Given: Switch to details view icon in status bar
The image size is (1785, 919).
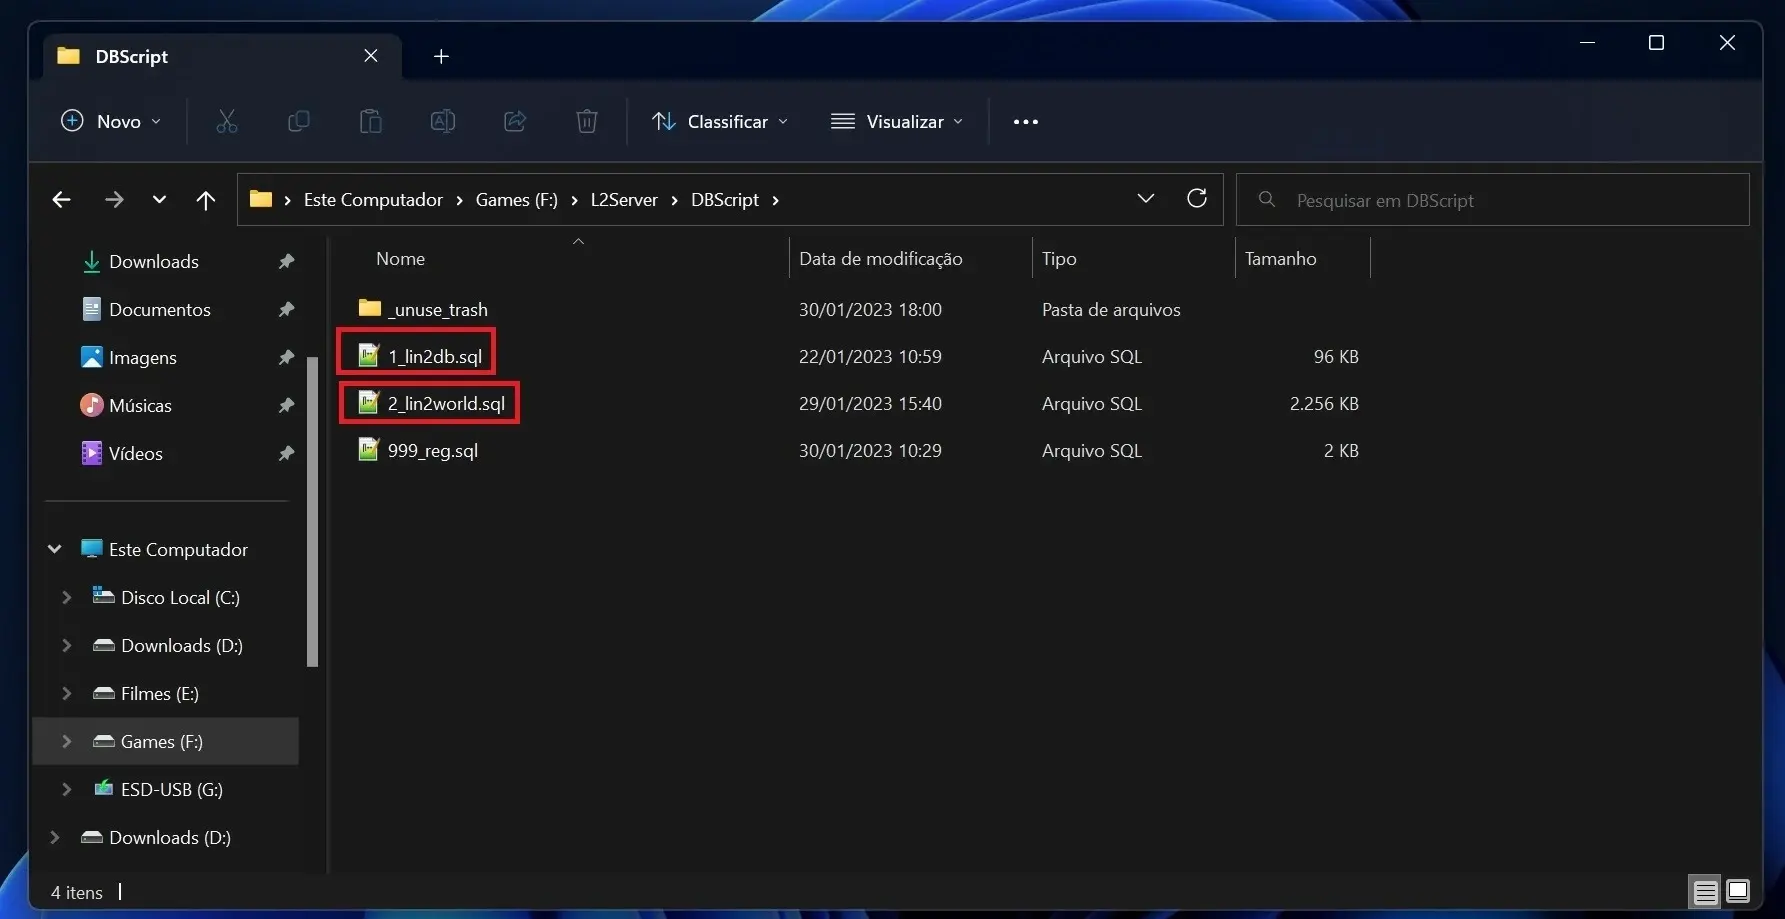Looking at the screenshot, I should click(1706, 891).
